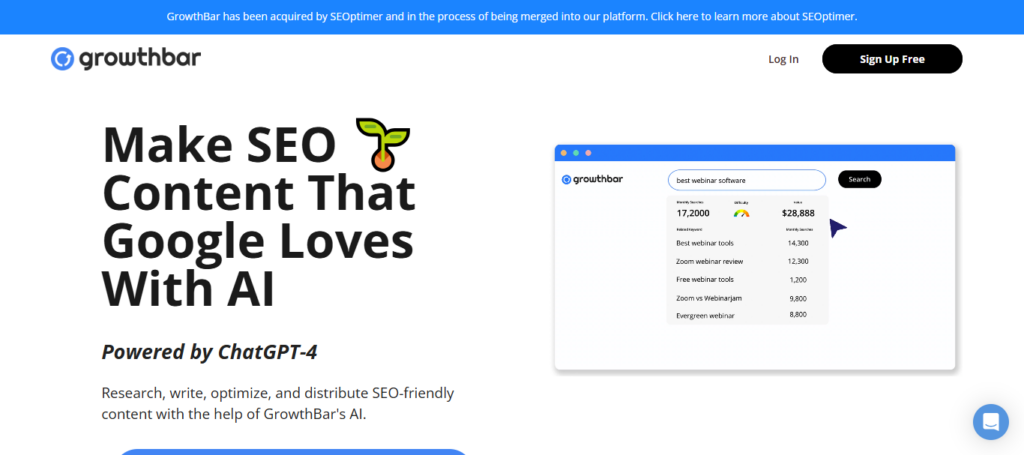Click the $28,888 value figure

click(x=798, y=213)
